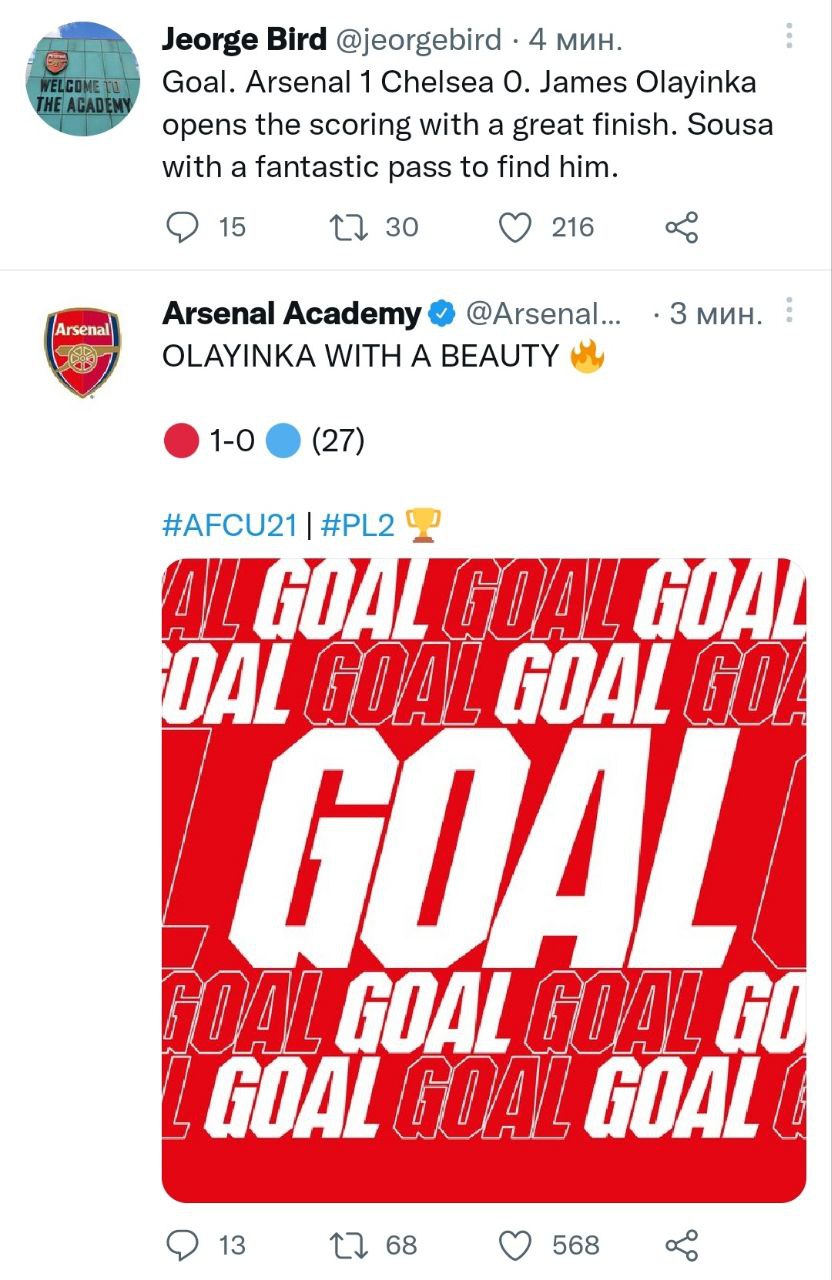Open more options on Arsenal Academy's tweet
The image size is (832, 1280).
(790, 311)
